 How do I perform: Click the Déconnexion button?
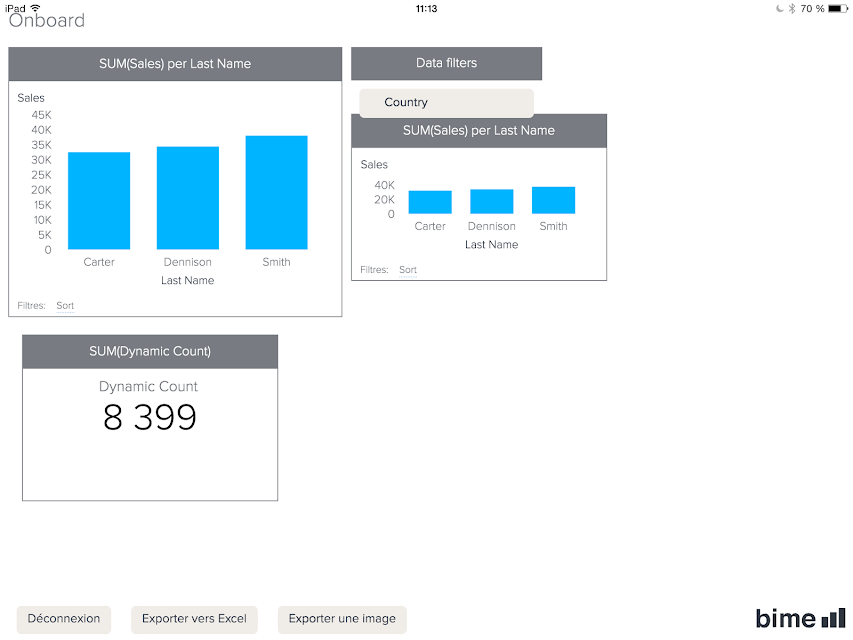[64, 619]
